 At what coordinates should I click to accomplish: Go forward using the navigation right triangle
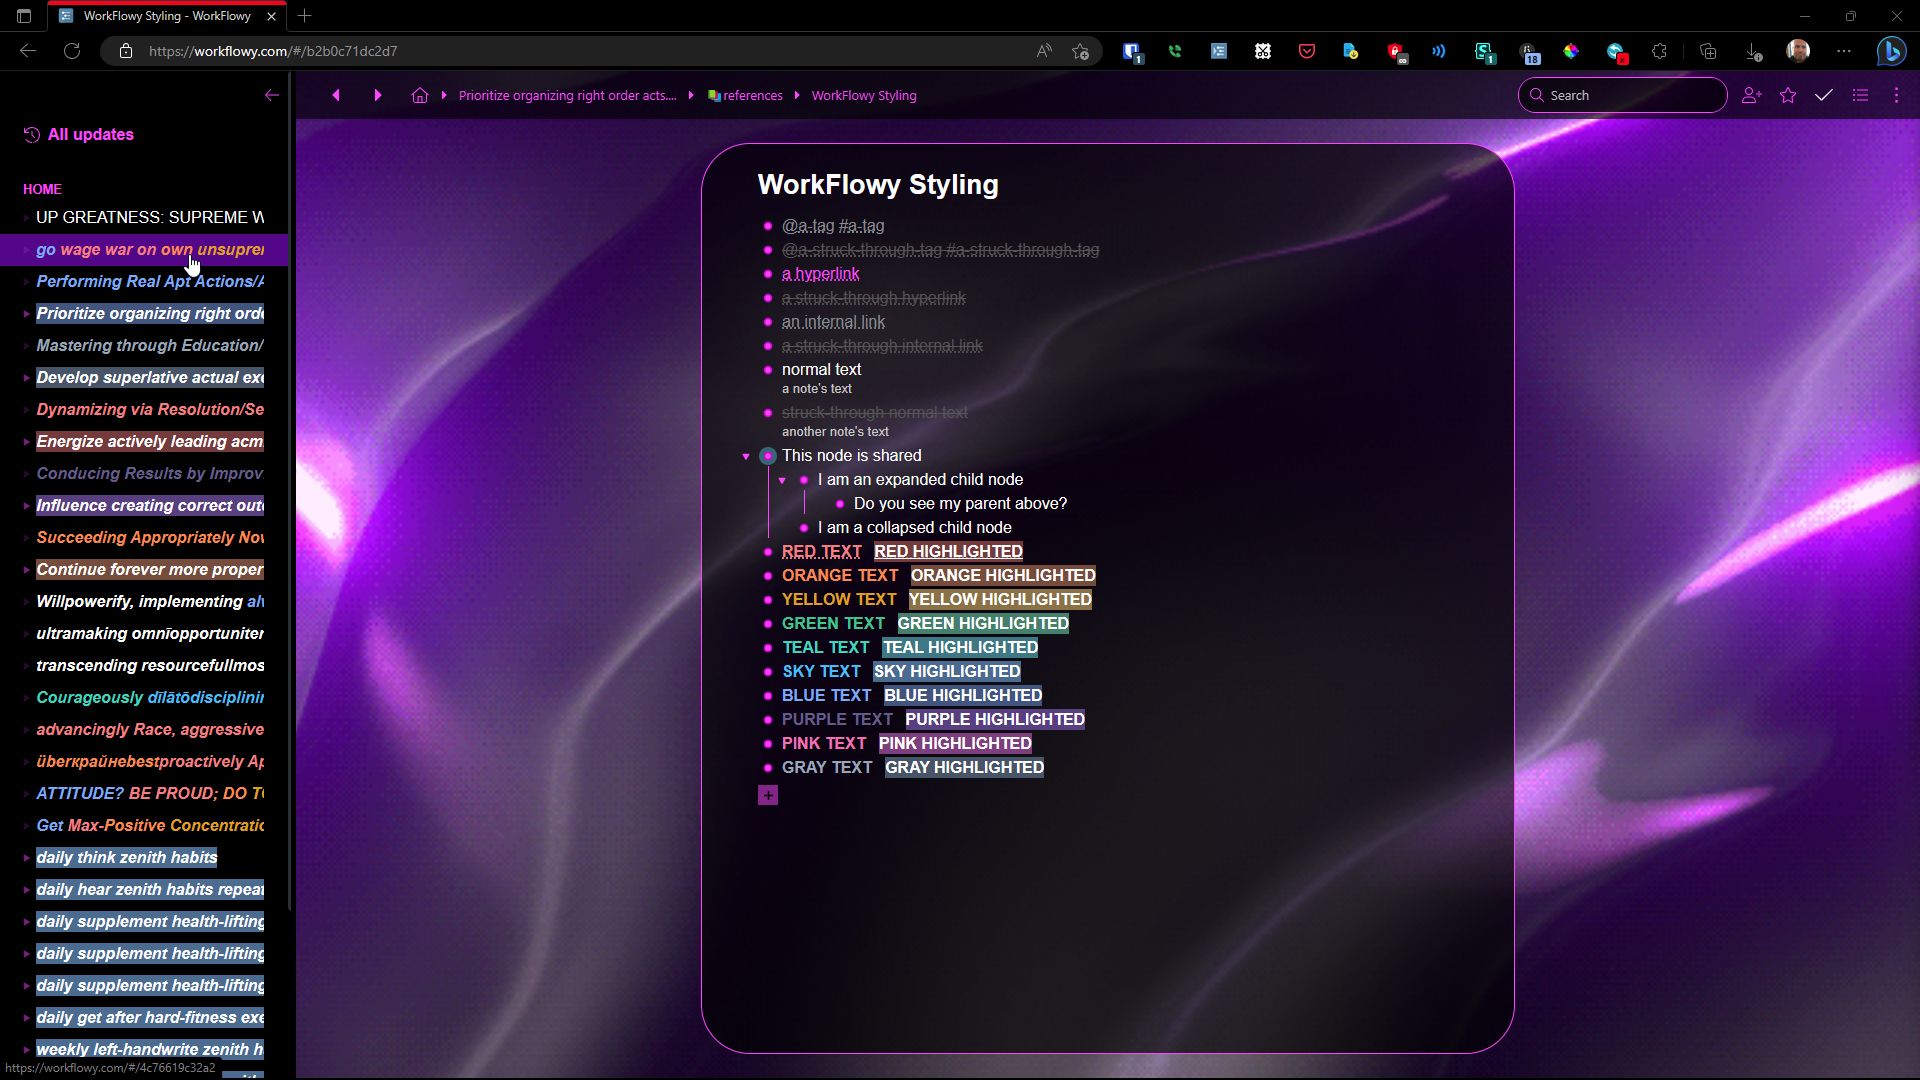pyautogui.click(x=377, y=95)
